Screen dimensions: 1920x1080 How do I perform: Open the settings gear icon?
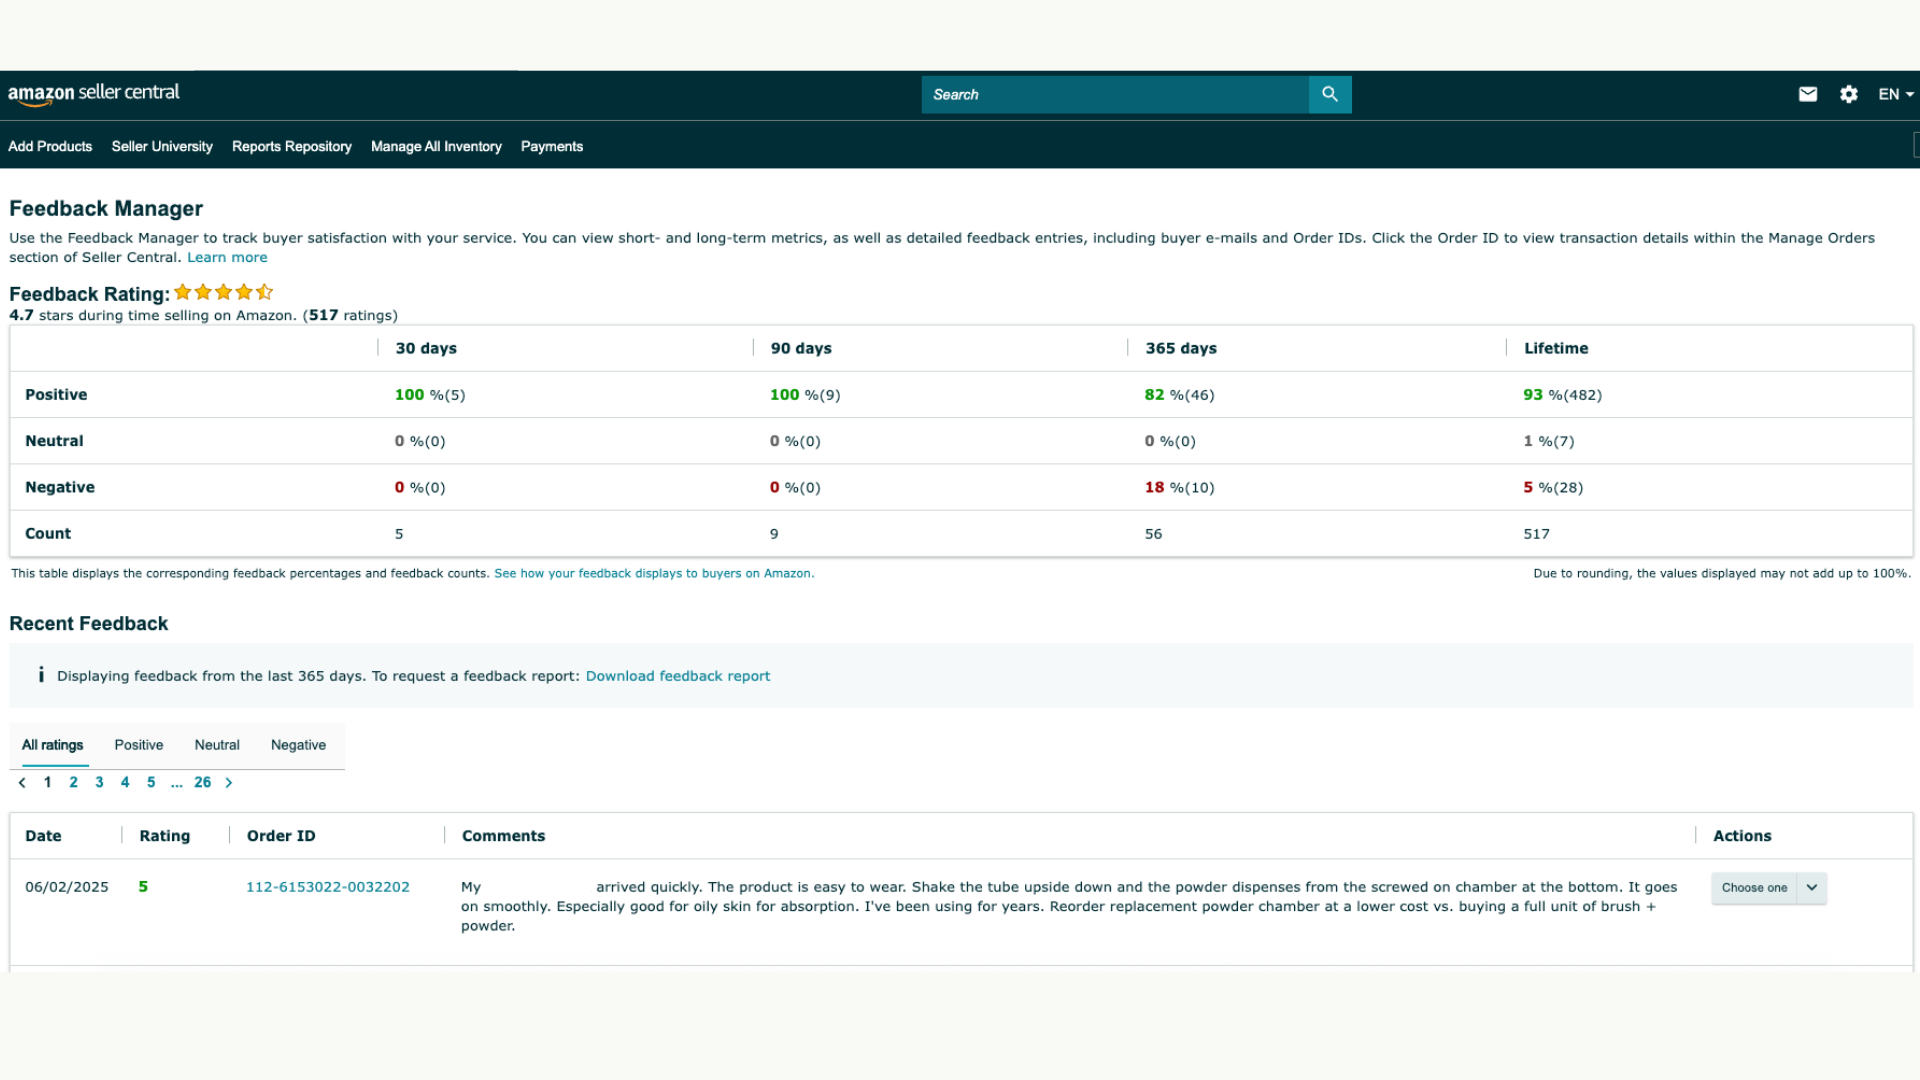click(x=1849, y=94)
